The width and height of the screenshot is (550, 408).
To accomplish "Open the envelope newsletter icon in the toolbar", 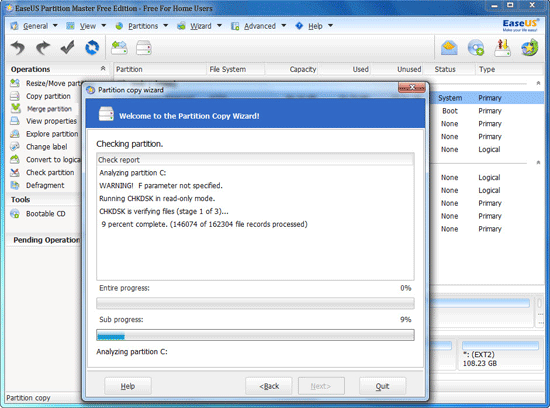I will (x=449, y=48).
